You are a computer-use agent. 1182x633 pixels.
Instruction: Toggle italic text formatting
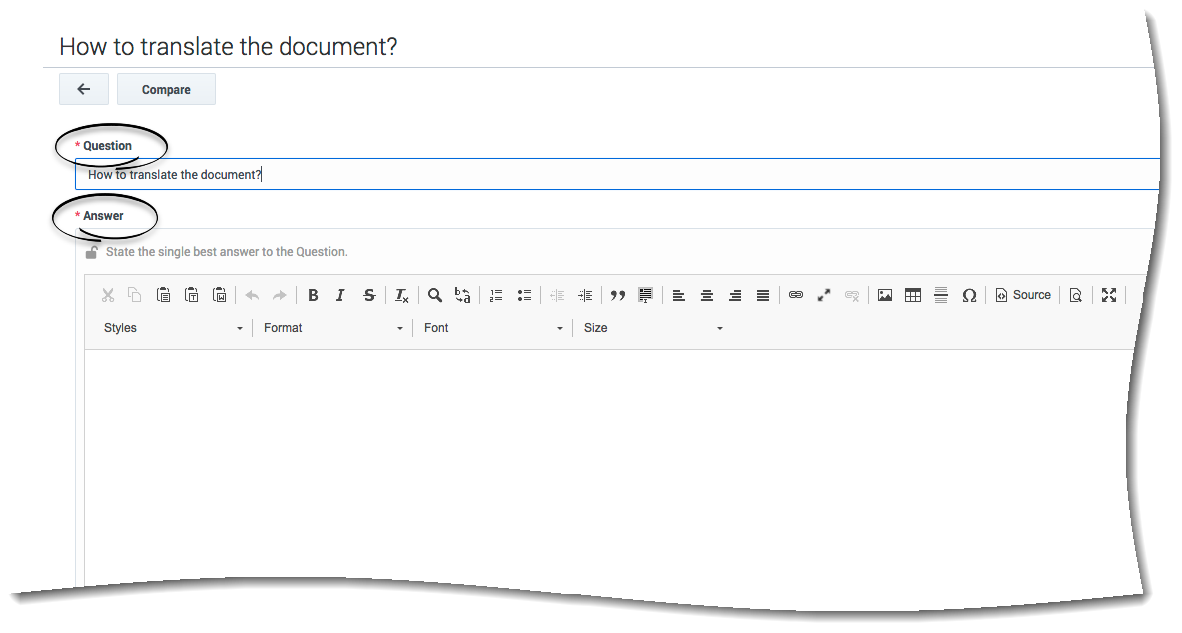coord(340,295)
